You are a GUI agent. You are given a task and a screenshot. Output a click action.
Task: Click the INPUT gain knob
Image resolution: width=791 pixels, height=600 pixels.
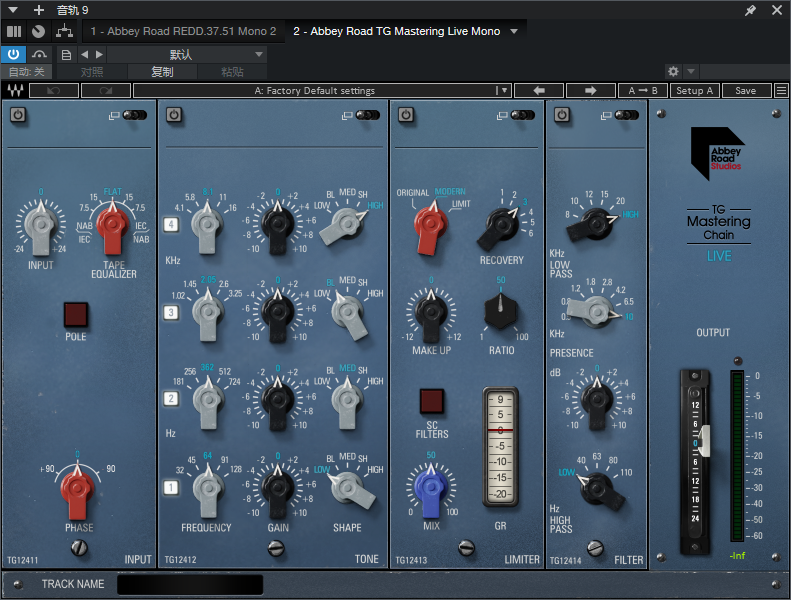point(41,226)
